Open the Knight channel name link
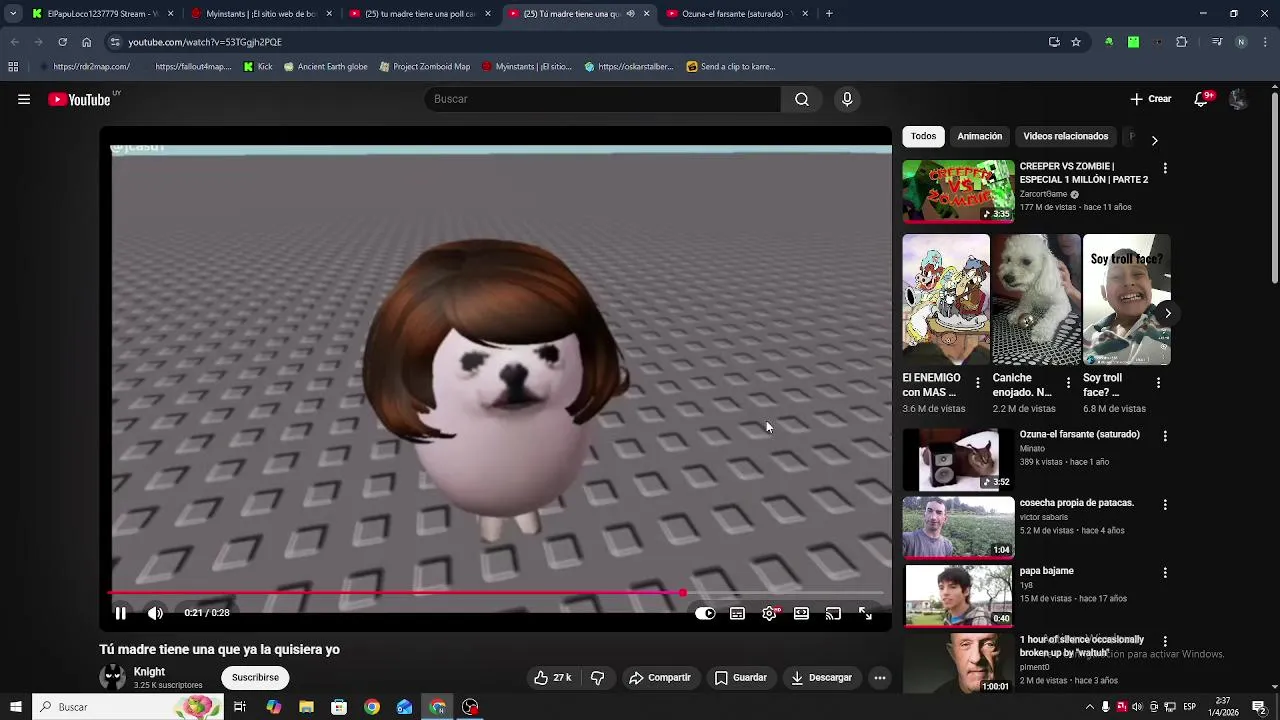Screen dimensions: 1280x720 pyautogui.click(x=149, y=672)
